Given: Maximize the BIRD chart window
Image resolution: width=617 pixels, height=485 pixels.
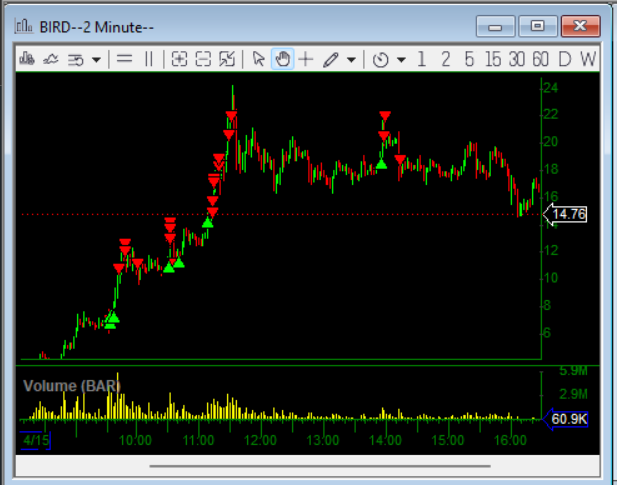Looking at the screenshot, I should (538, 26).
